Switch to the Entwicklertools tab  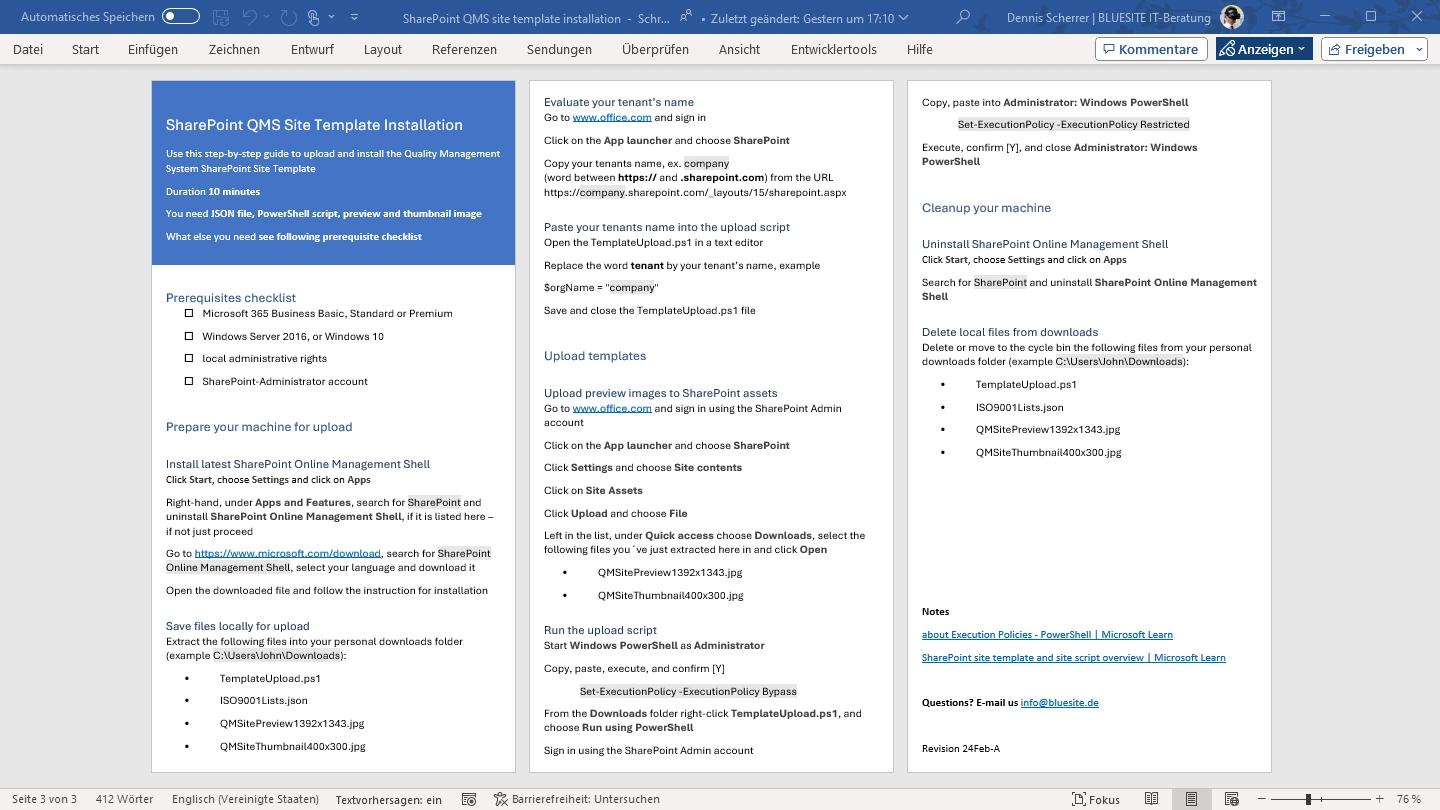point(833,49)
